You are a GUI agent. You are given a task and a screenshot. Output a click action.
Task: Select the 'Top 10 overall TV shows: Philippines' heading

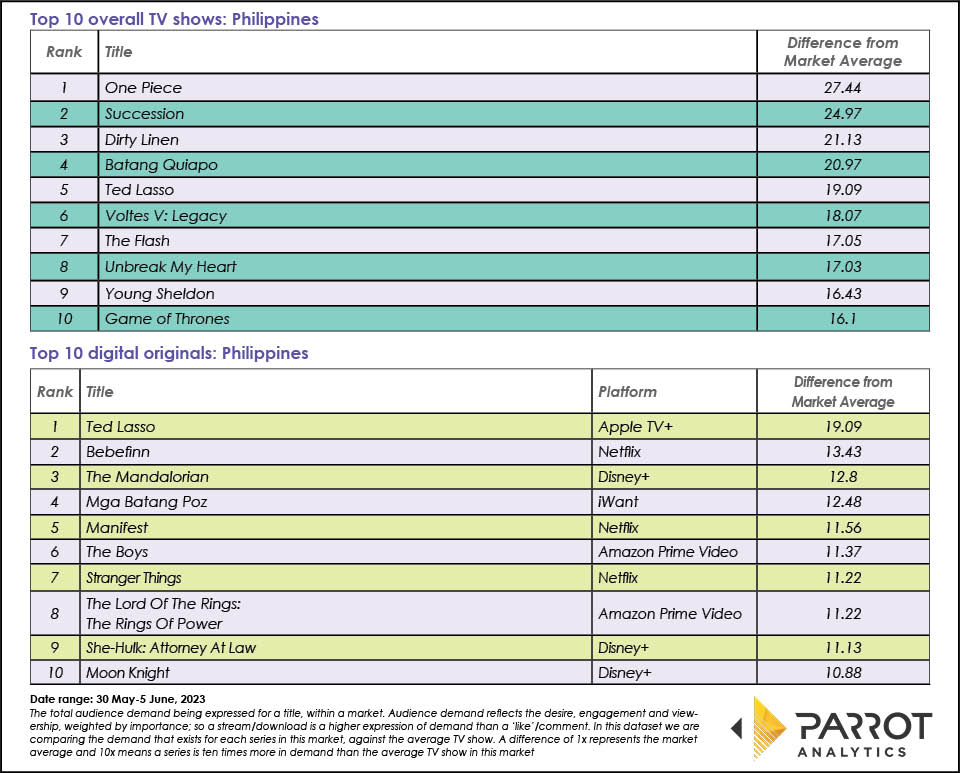[x=174, y=19]
